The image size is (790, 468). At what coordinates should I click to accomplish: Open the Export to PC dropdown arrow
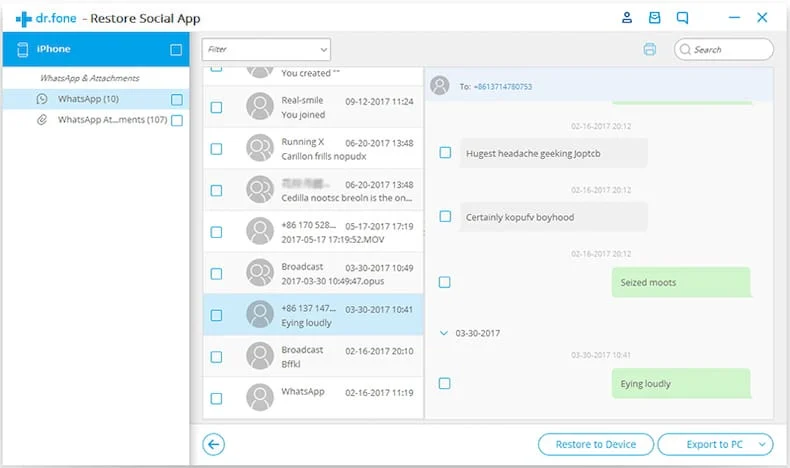pos(762,444)
